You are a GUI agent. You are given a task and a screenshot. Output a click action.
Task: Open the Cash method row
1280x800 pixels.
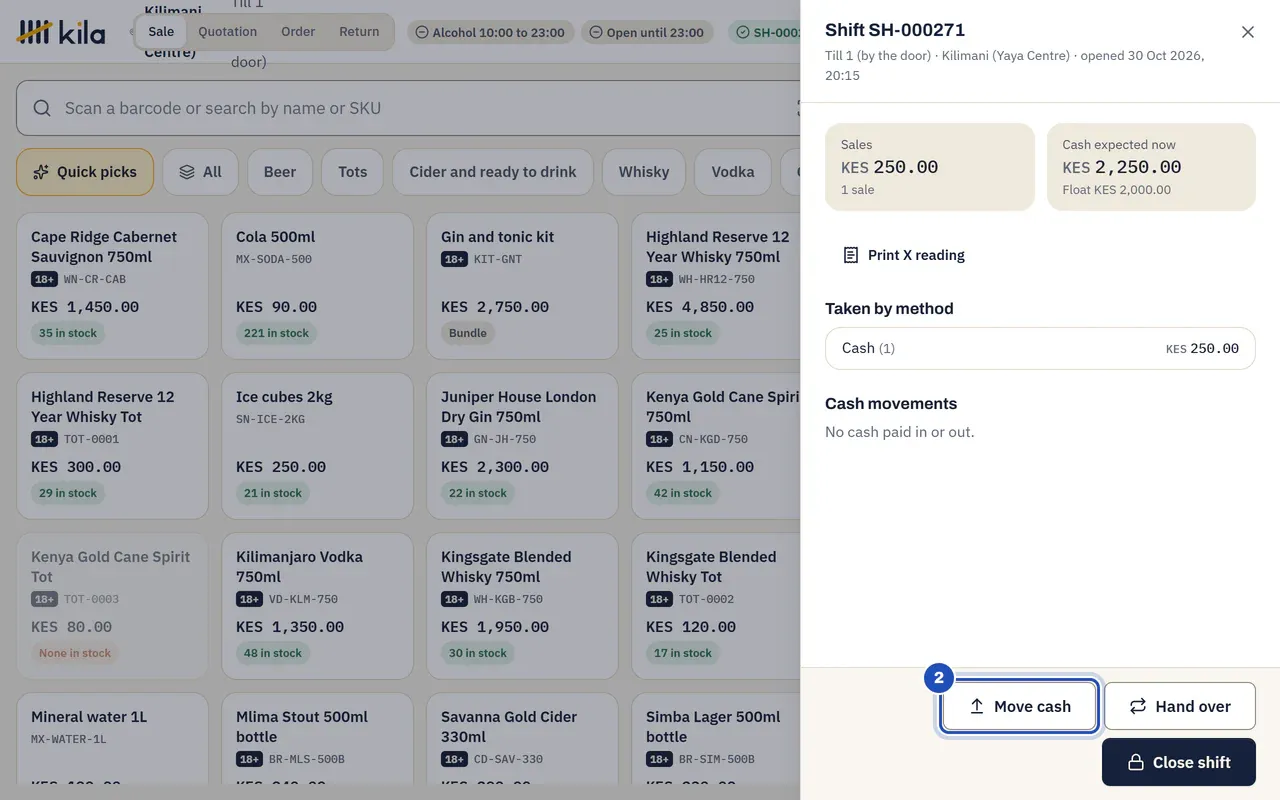click(1040, 348)
